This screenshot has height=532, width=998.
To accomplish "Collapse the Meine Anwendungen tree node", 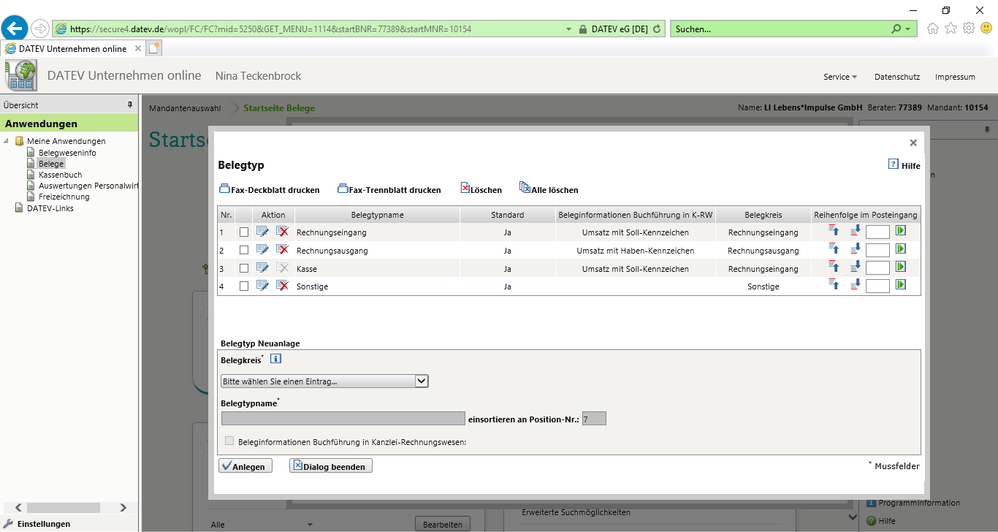I will [x=6, y=141].
